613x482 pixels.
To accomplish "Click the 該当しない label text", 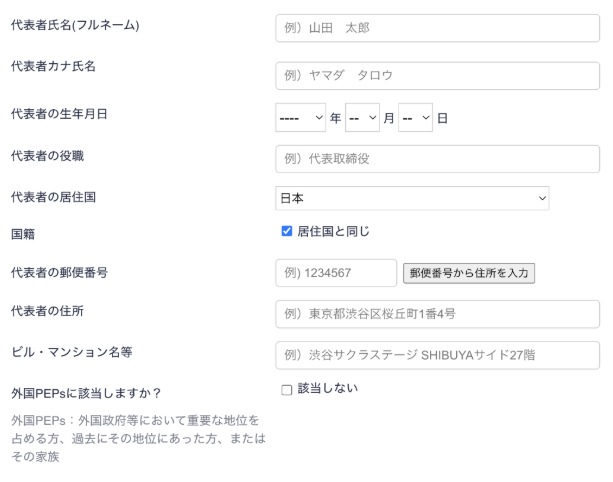I will [327, 388].
